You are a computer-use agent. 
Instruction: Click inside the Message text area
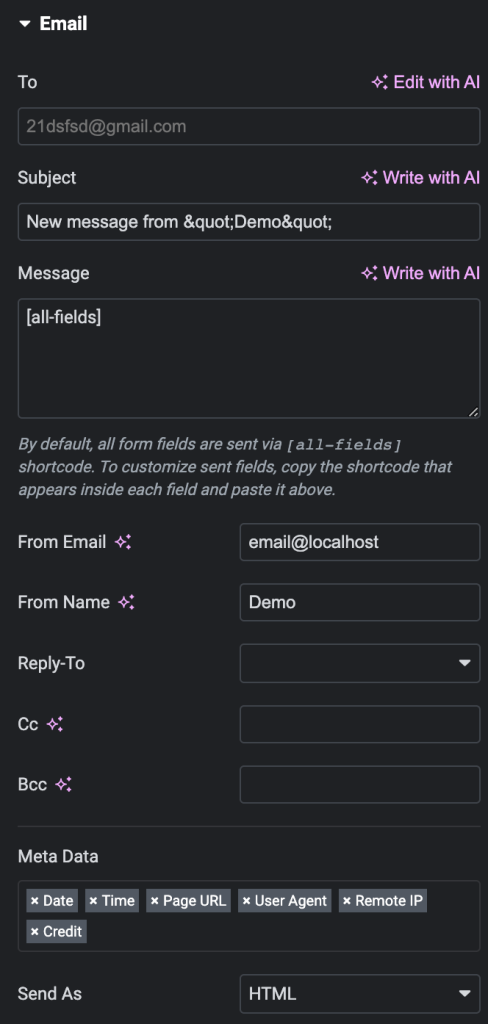[249, 359]
